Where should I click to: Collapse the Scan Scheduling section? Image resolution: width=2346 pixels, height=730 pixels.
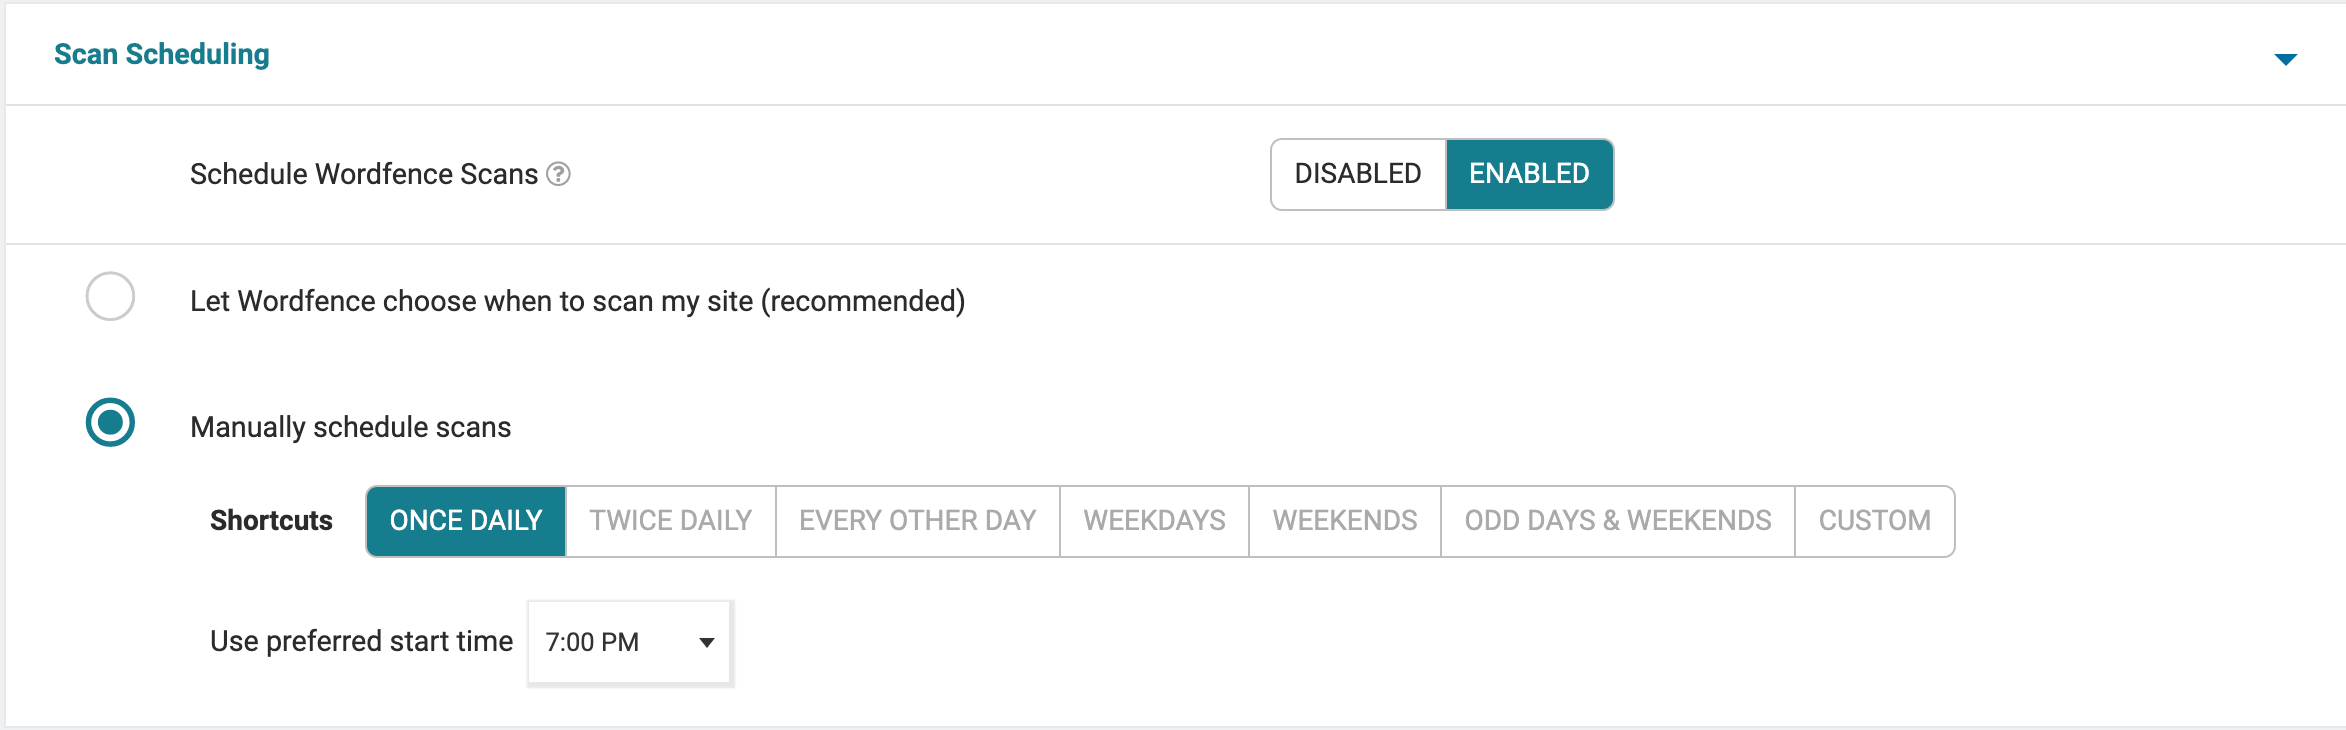click(2286, 57)
